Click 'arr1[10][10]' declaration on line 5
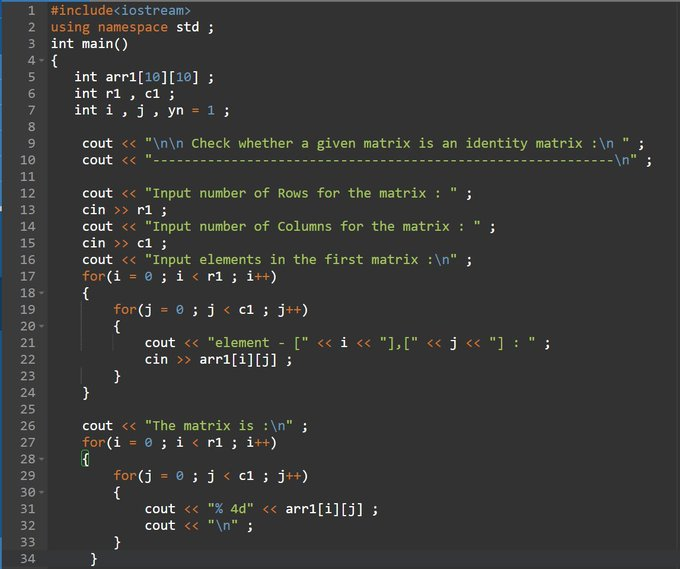The width and height of the screenshot is (680, 569). [152, 77]
